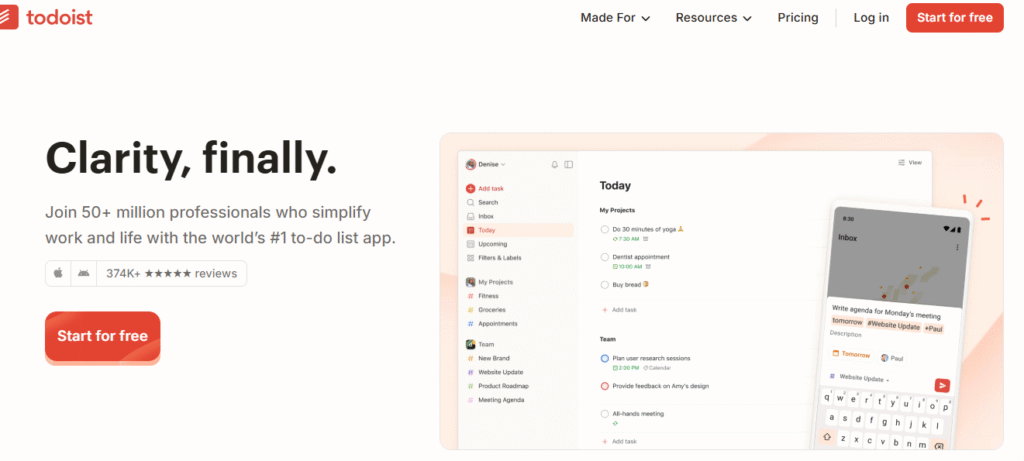Complete Provide feedback on Amy's design
Viewport: 1024px width, 461px height.
click(x=605, y=386)
